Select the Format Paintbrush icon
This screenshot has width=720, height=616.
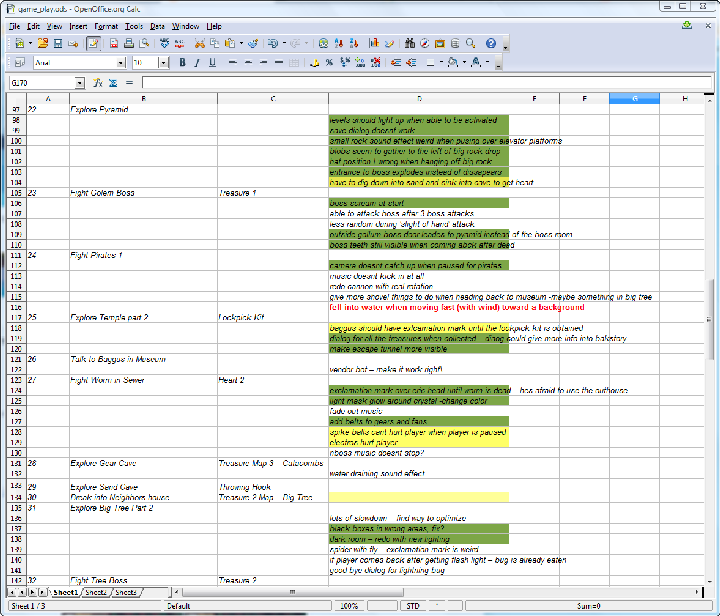tap(253, 43)
